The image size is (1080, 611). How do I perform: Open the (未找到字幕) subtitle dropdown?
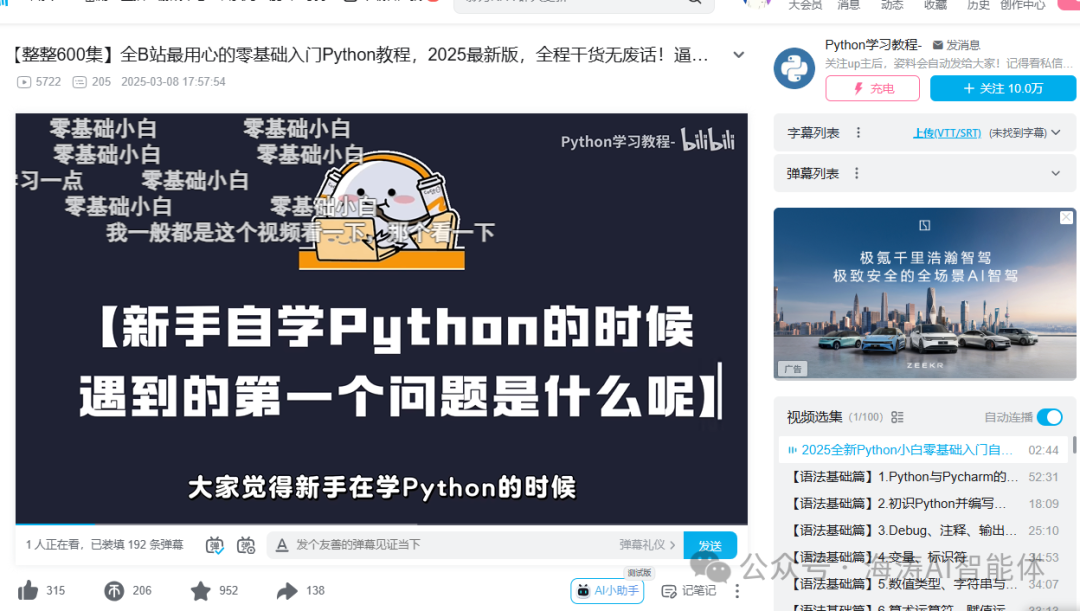click(1024, 132)
